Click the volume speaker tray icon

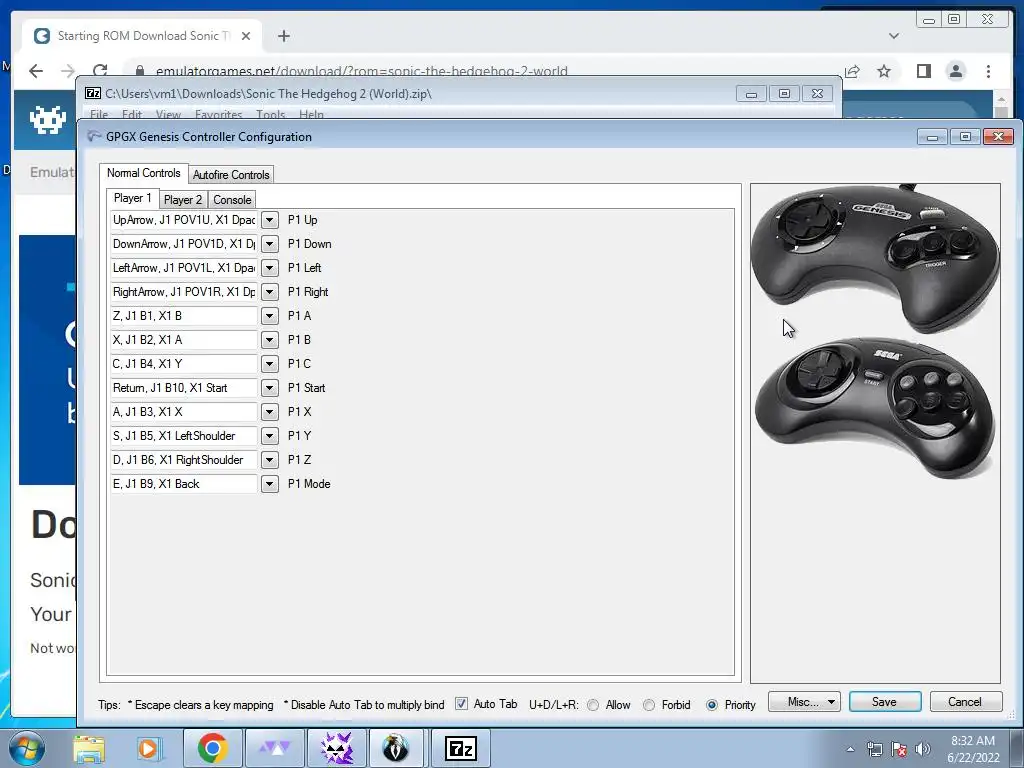922,749
